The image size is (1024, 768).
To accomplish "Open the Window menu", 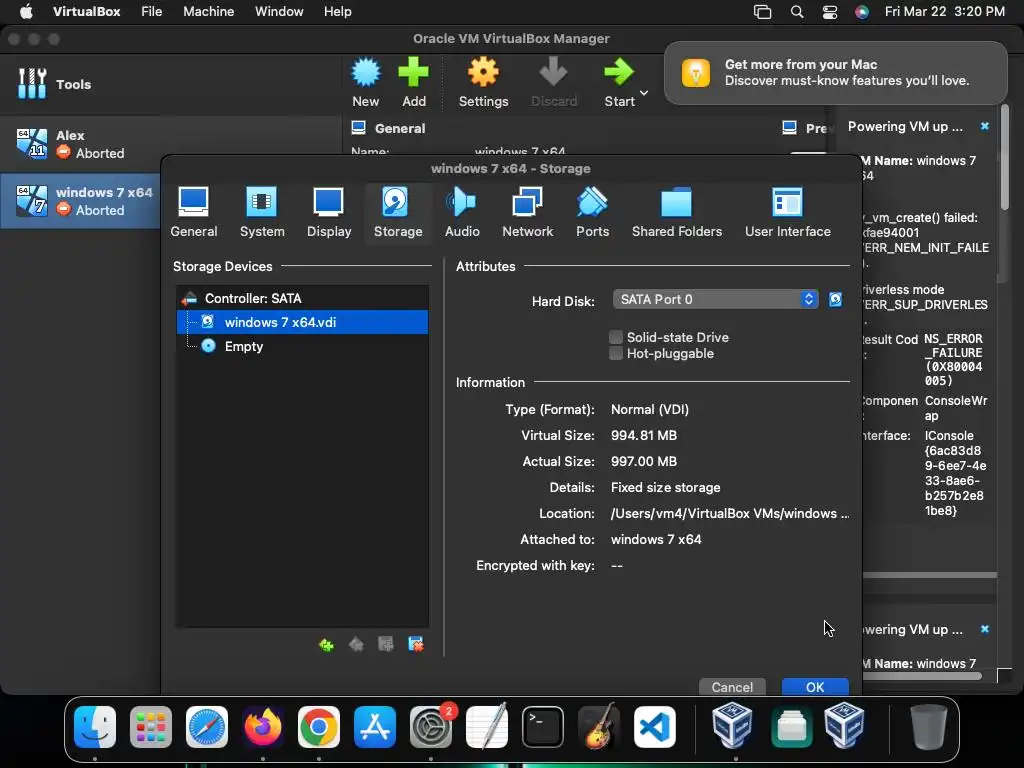I will [x=279, y=12].
